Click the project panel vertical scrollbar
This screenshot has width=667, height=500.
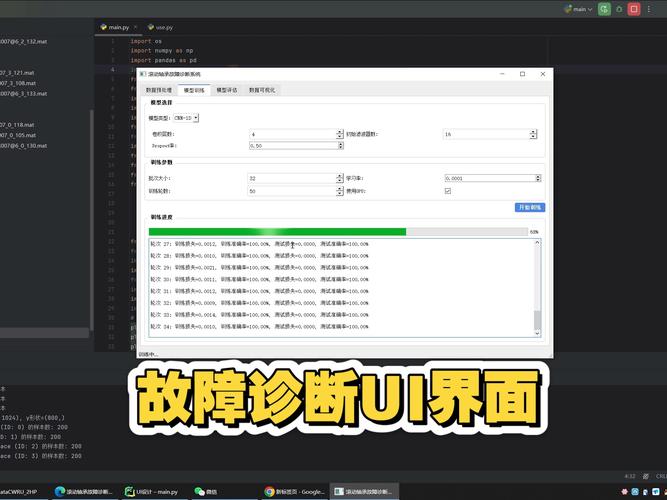pos(91,219)
